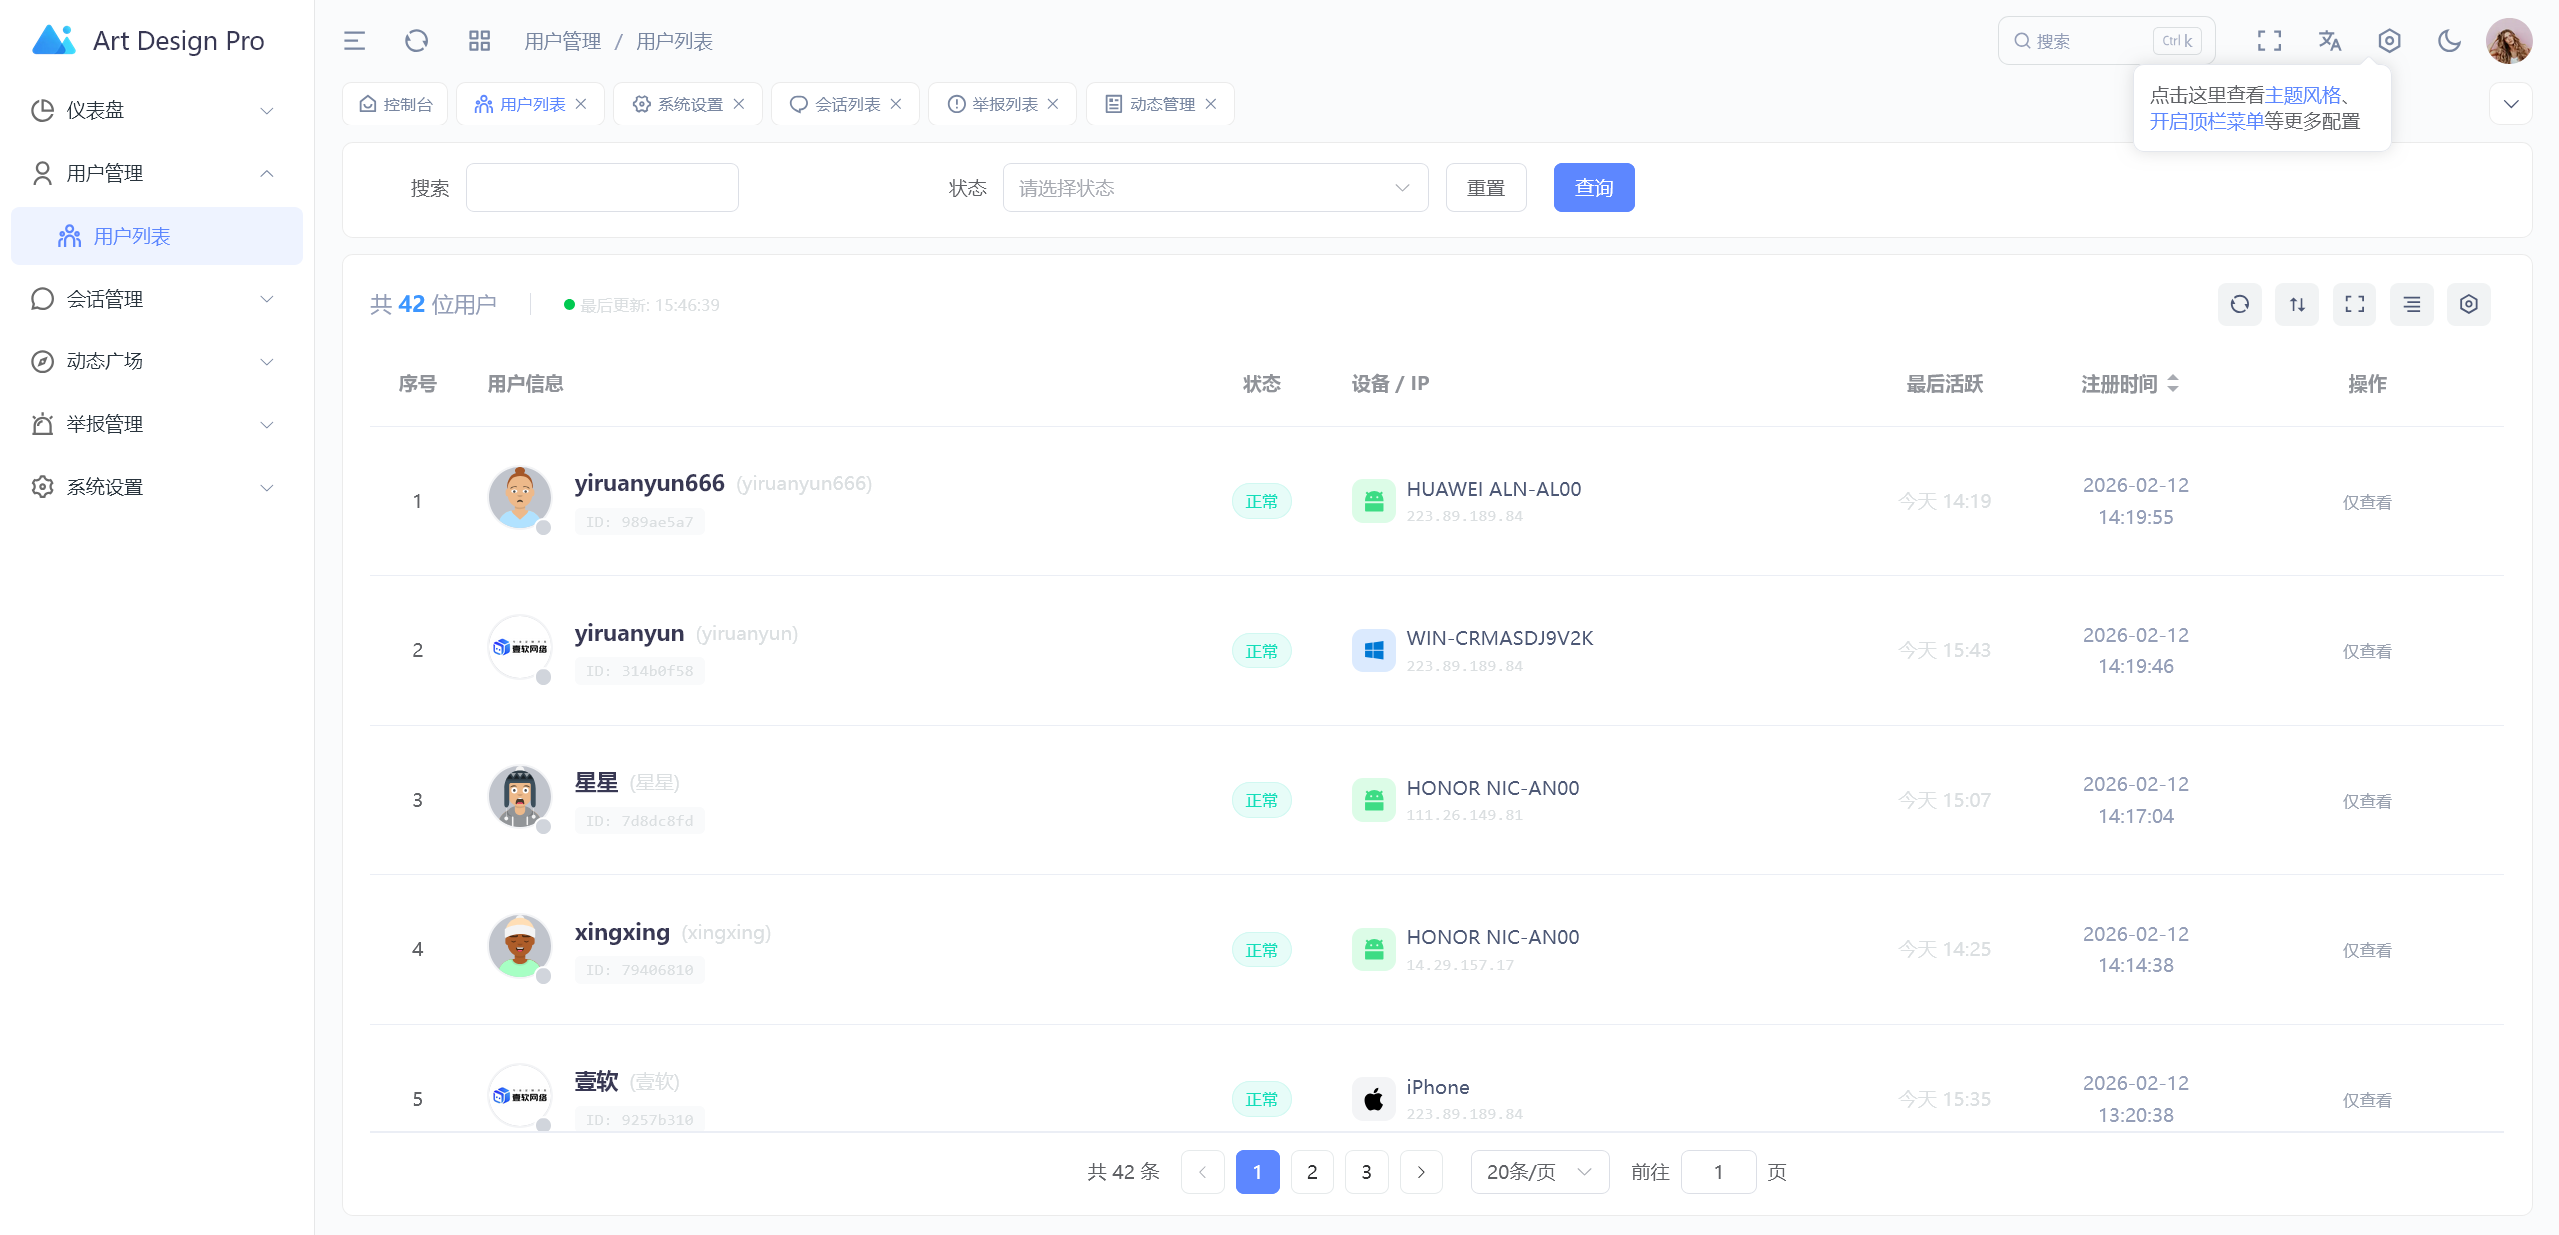Focus the 搜索 filter input field
Image resolution: width=2559 pixels, height=1235 pixels.
coord(602,188)
